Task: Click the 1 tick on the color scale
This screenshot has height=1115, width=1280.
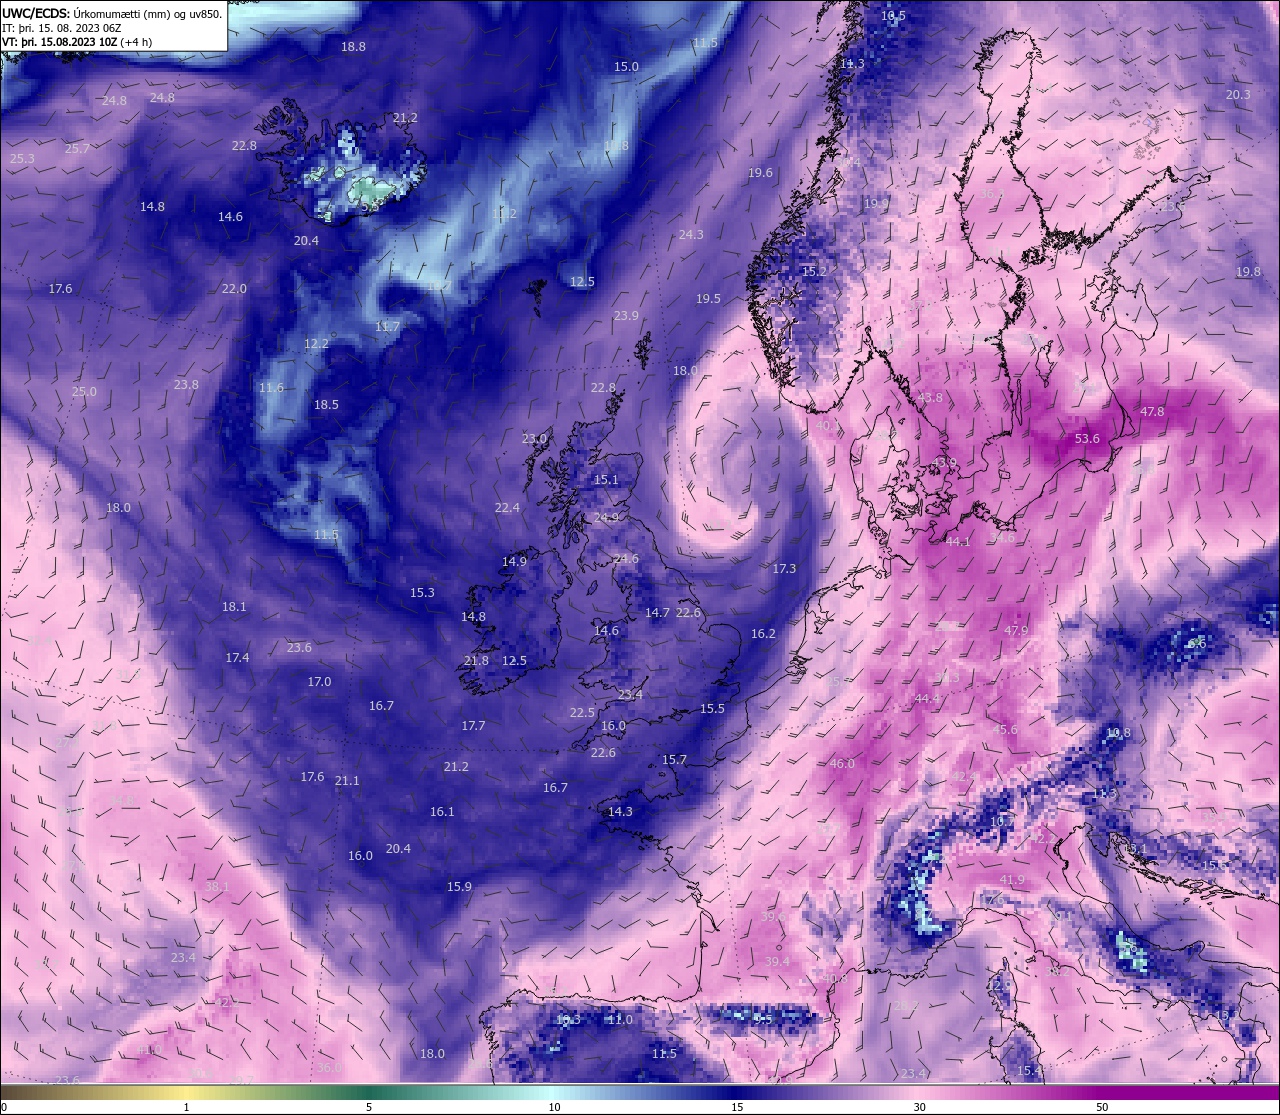Action: pos(187,1107)
